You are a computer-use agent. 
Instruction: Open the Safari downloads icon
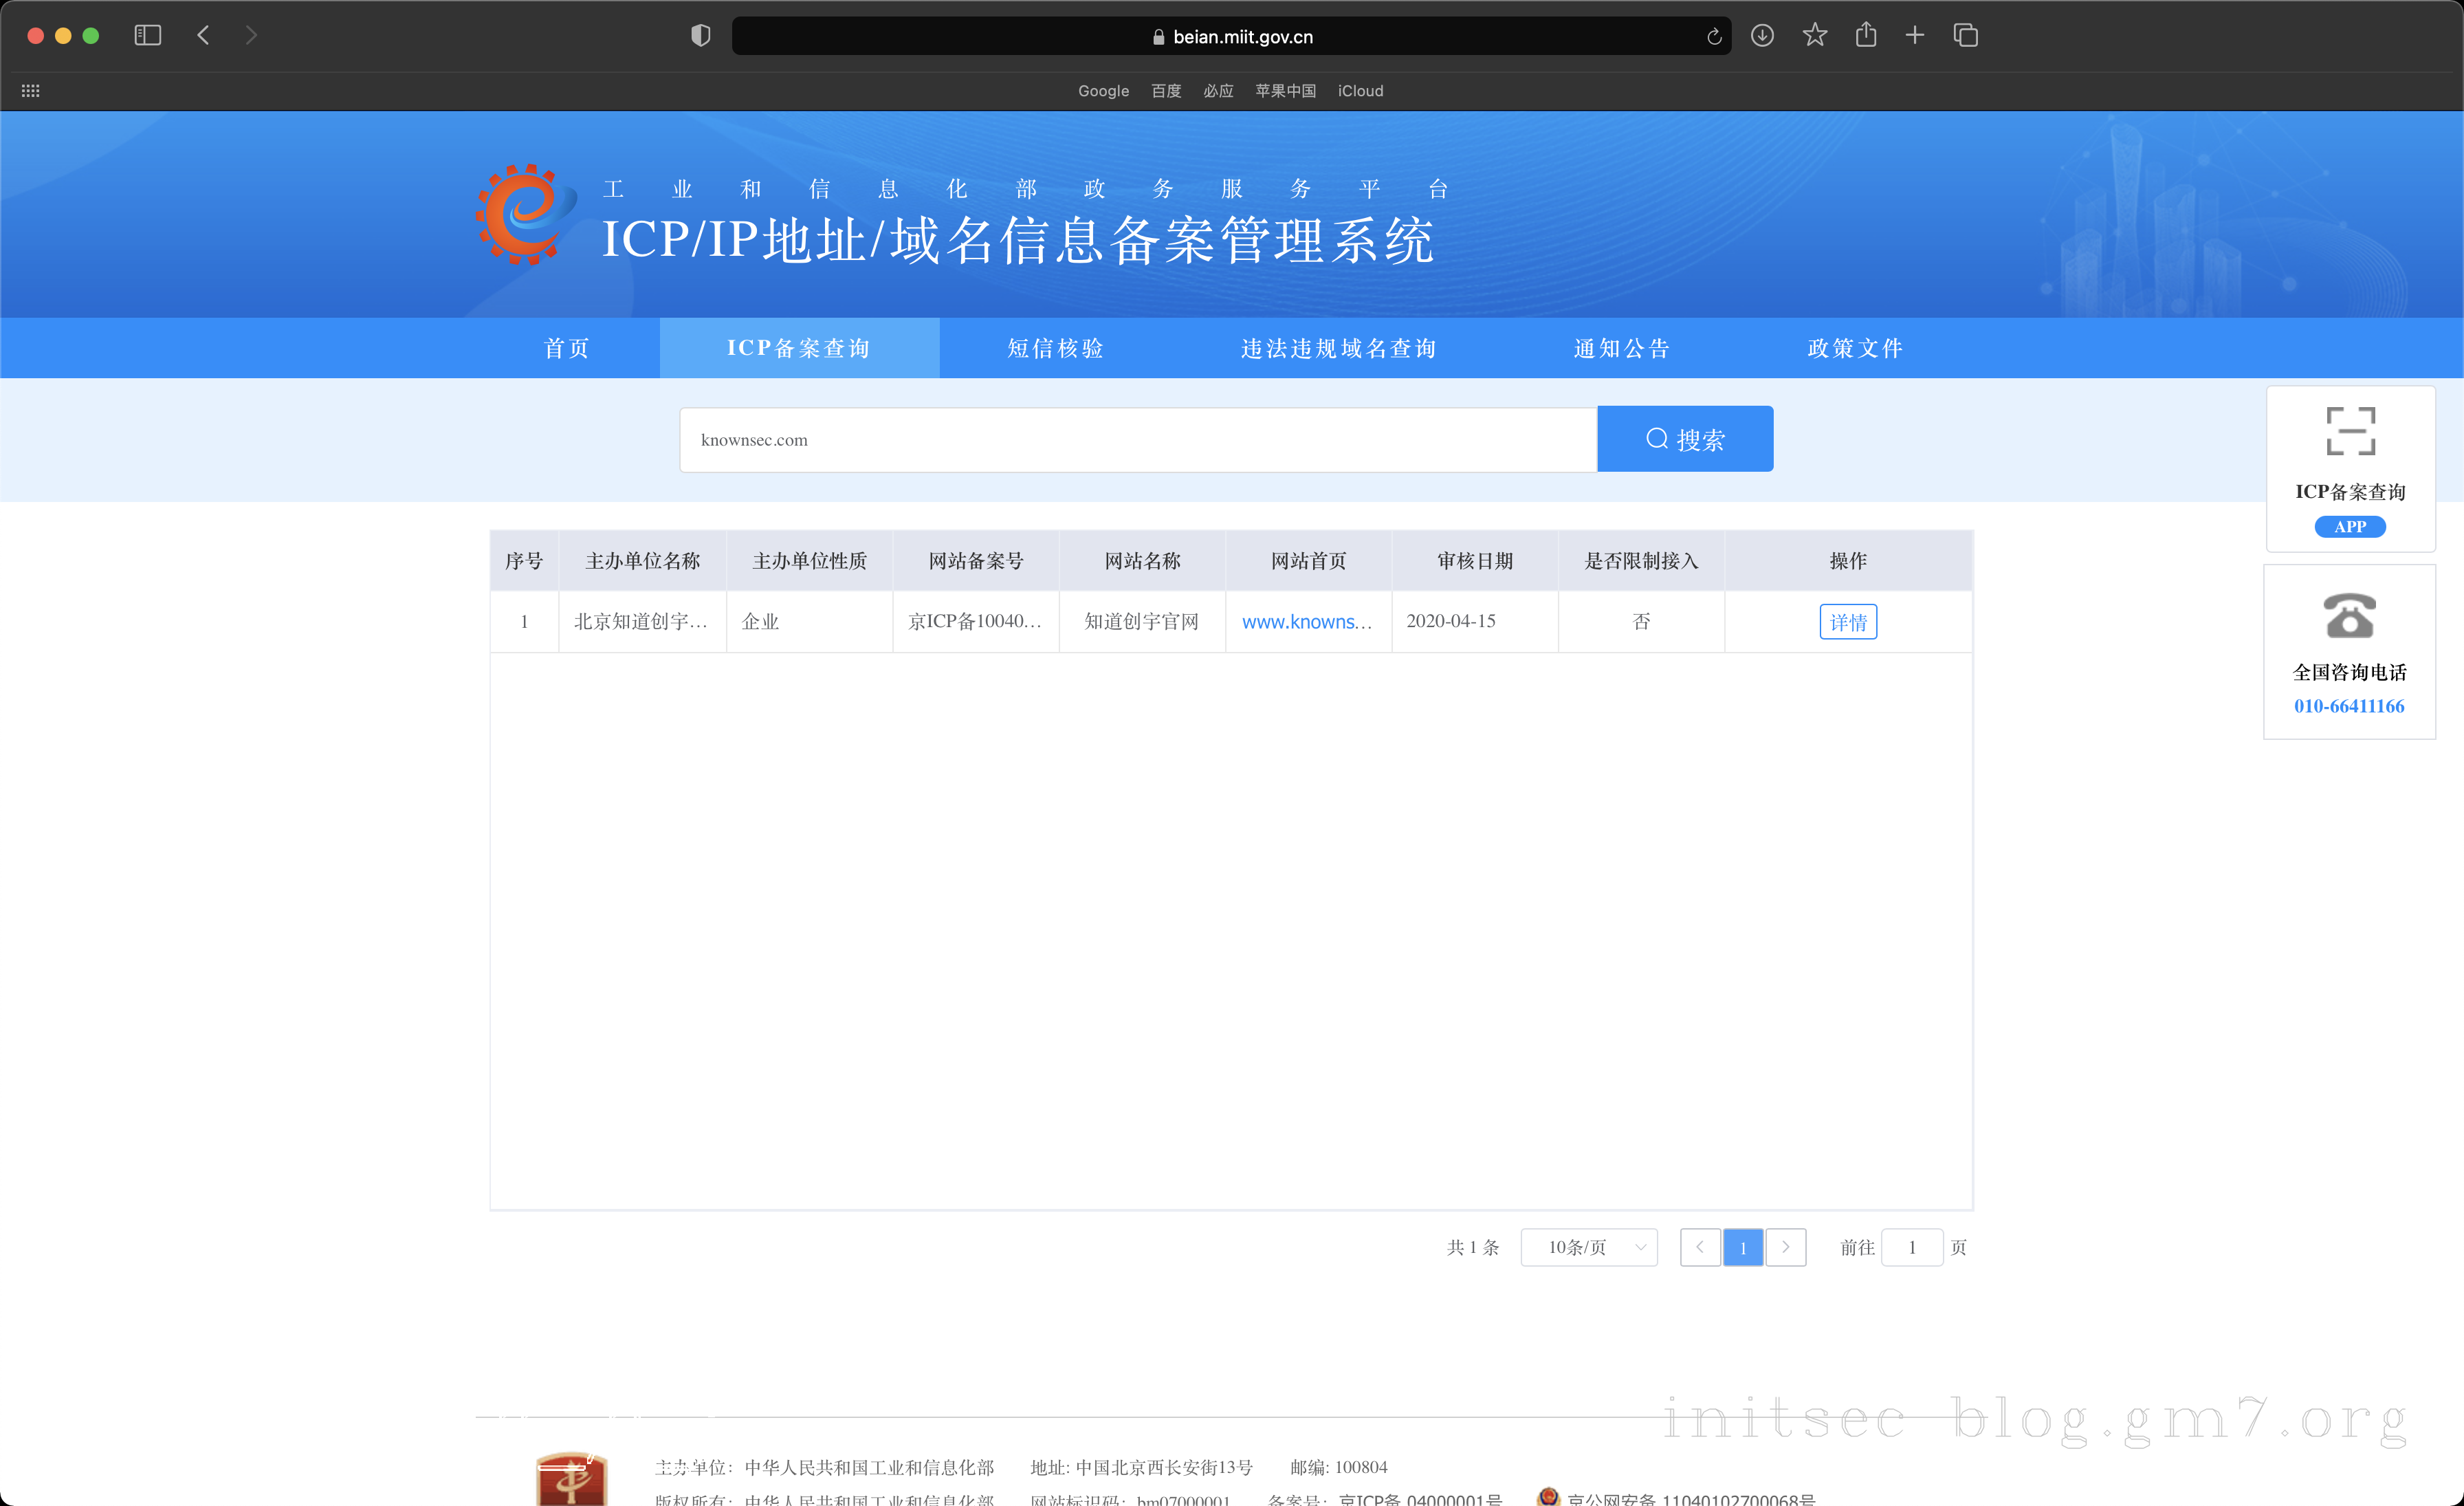click(x=1762, y=36)
